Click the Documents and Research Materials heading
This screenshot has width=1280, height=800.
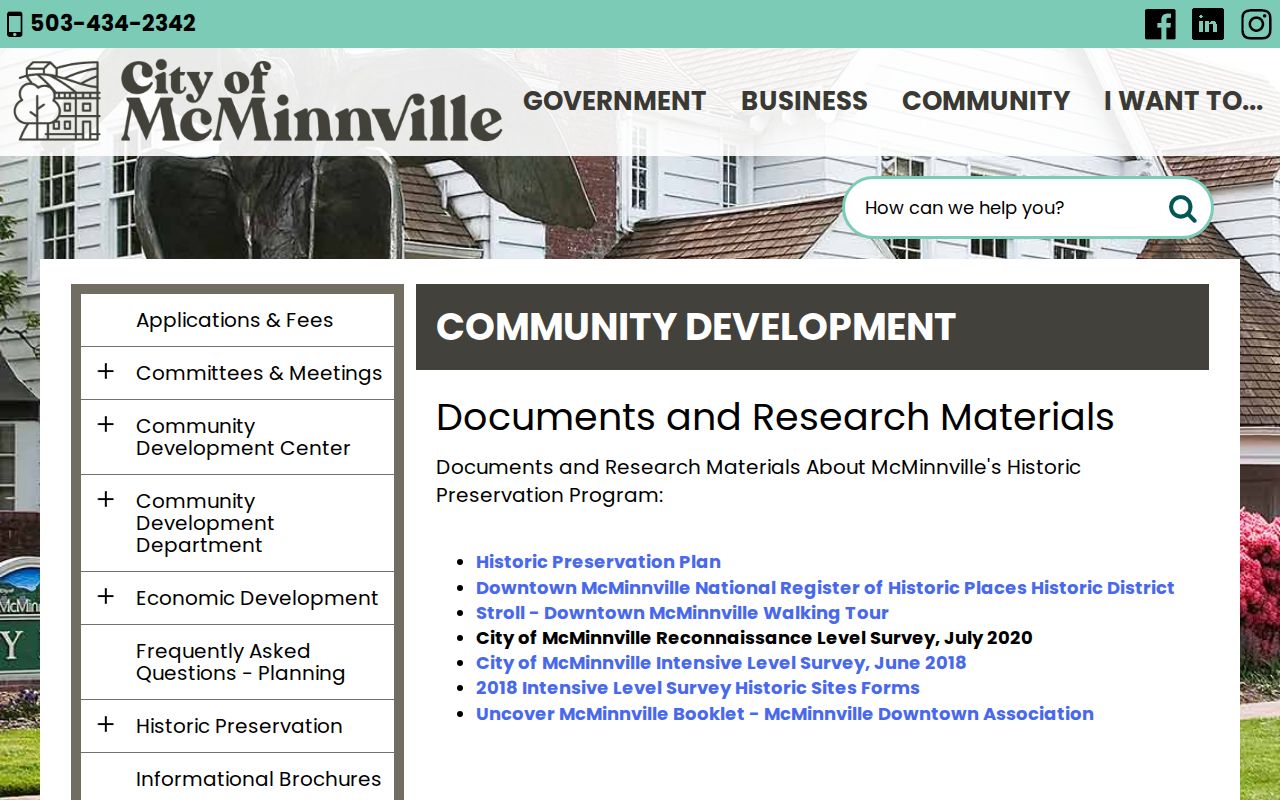tap(775, 417)
